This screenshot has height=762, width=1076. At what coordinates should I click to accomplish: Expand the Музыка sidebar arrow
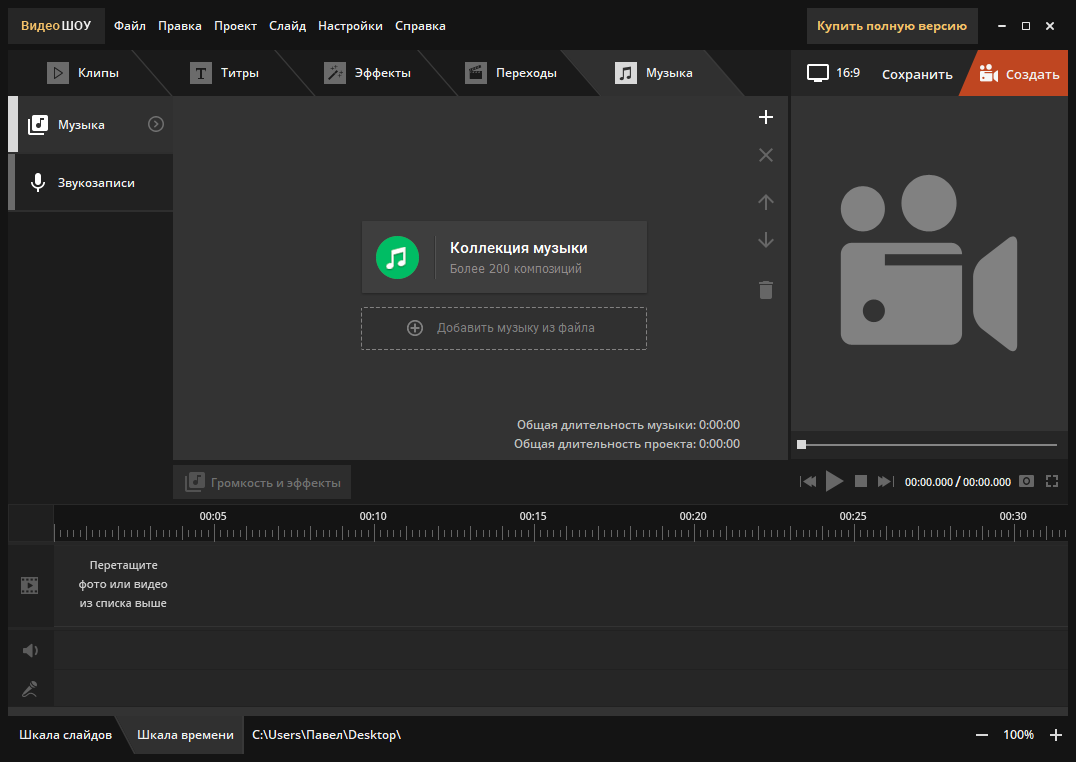tap(156, 124)
